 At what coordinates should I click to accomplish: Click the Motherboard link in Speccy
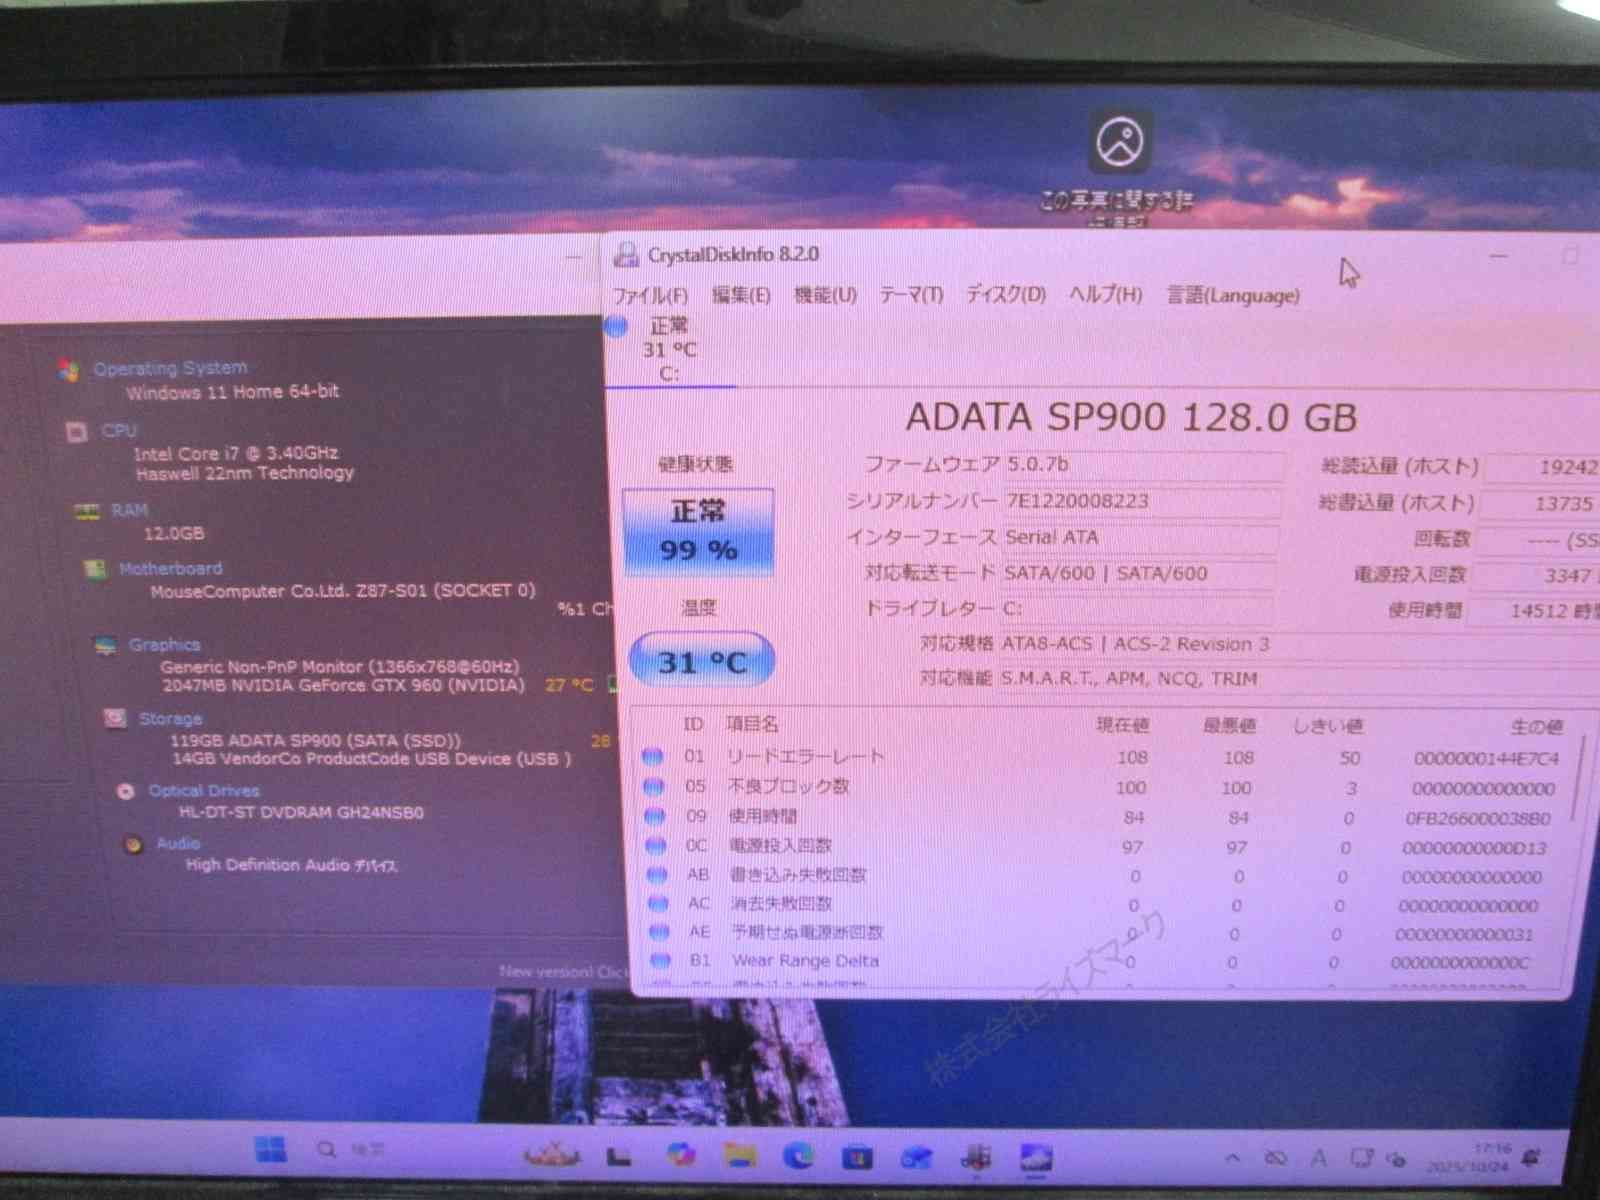pyautogui.click(x=170, y=569)
